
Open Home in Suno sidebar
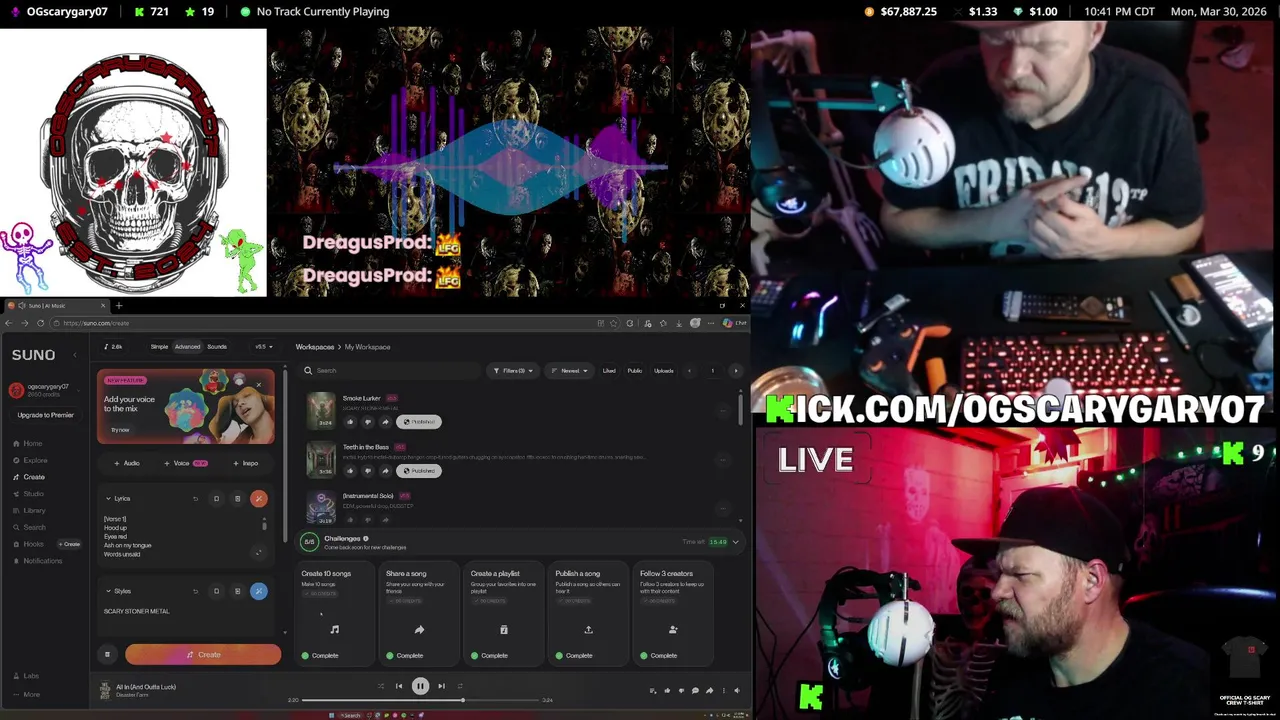point(28,443)
